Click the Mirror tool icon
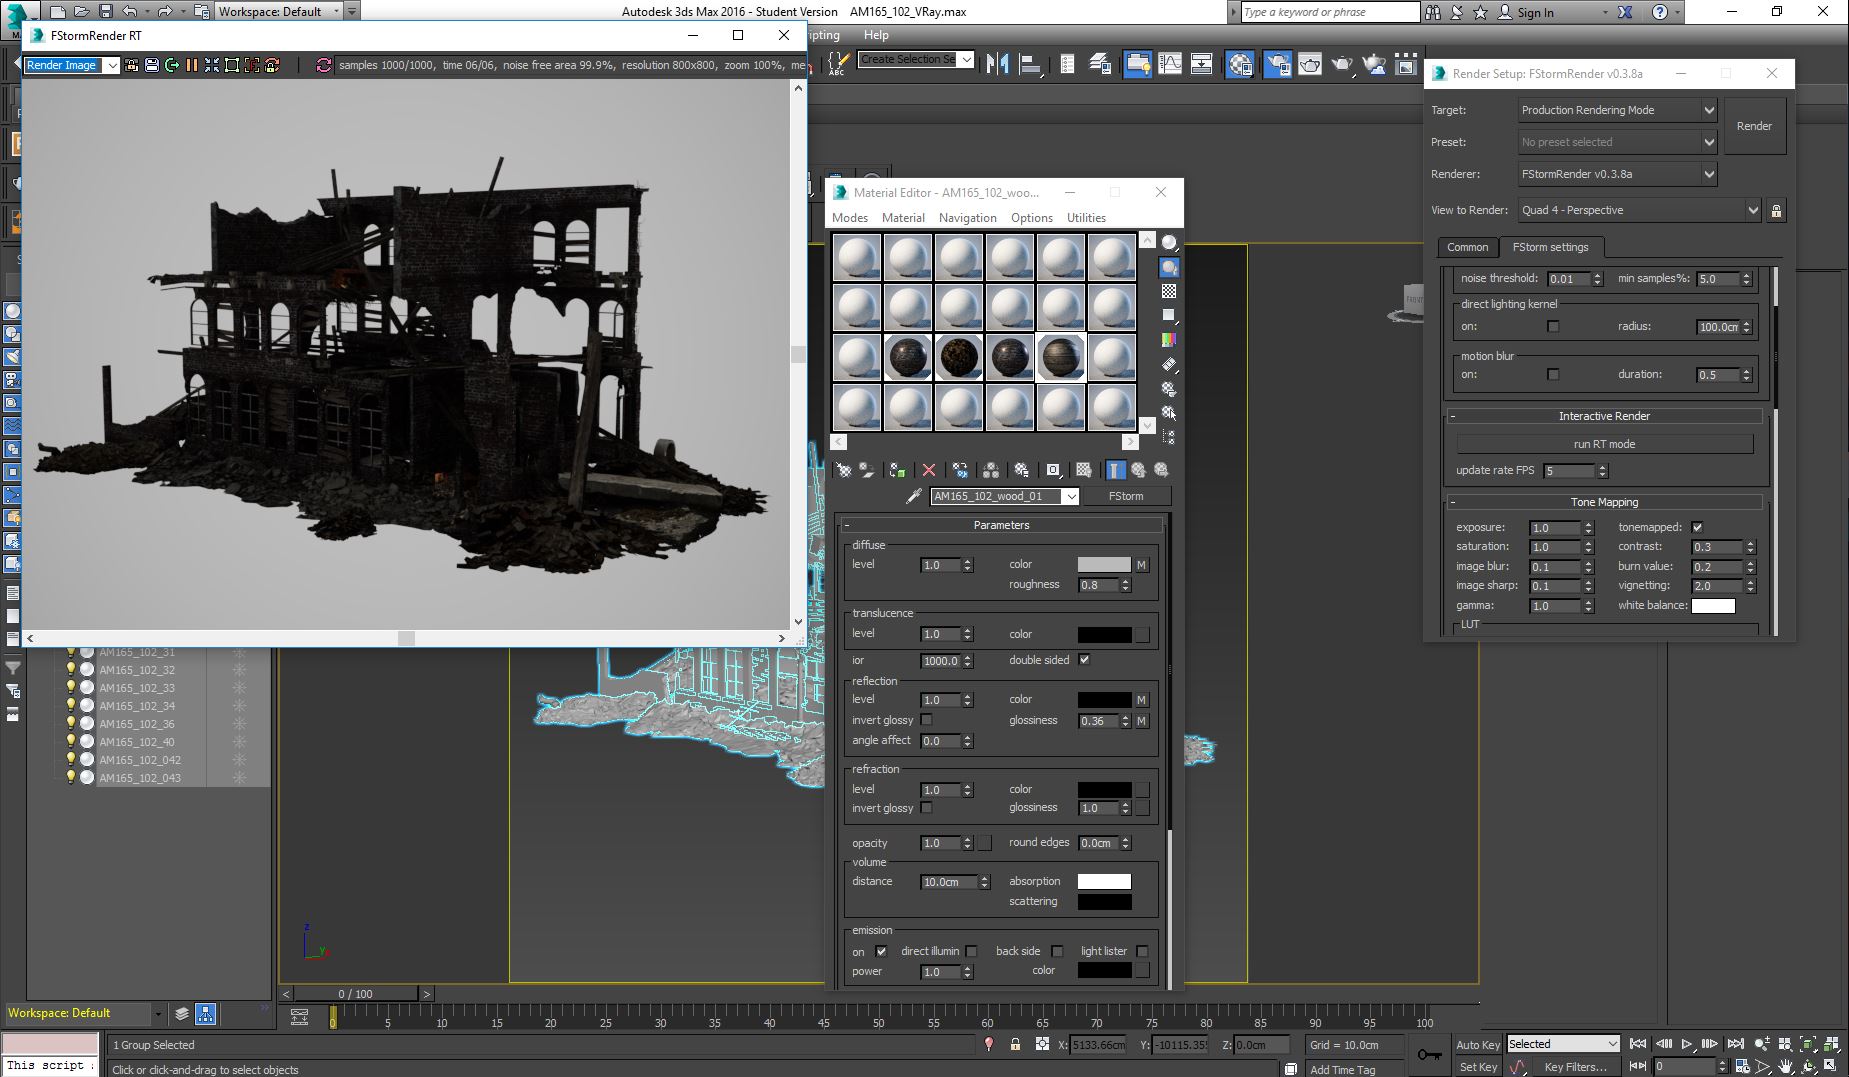The height and width of the screenshot is (1077, 1849). (x=997, y=64)
